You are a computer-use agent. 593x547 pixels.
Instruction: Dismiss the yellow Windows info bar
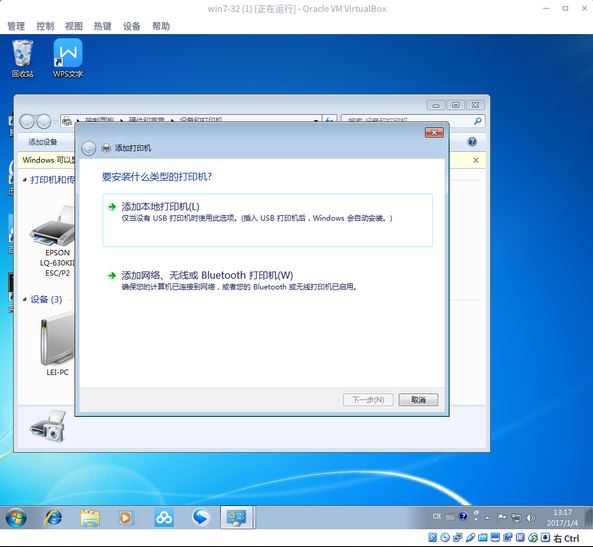pos(476,160)
